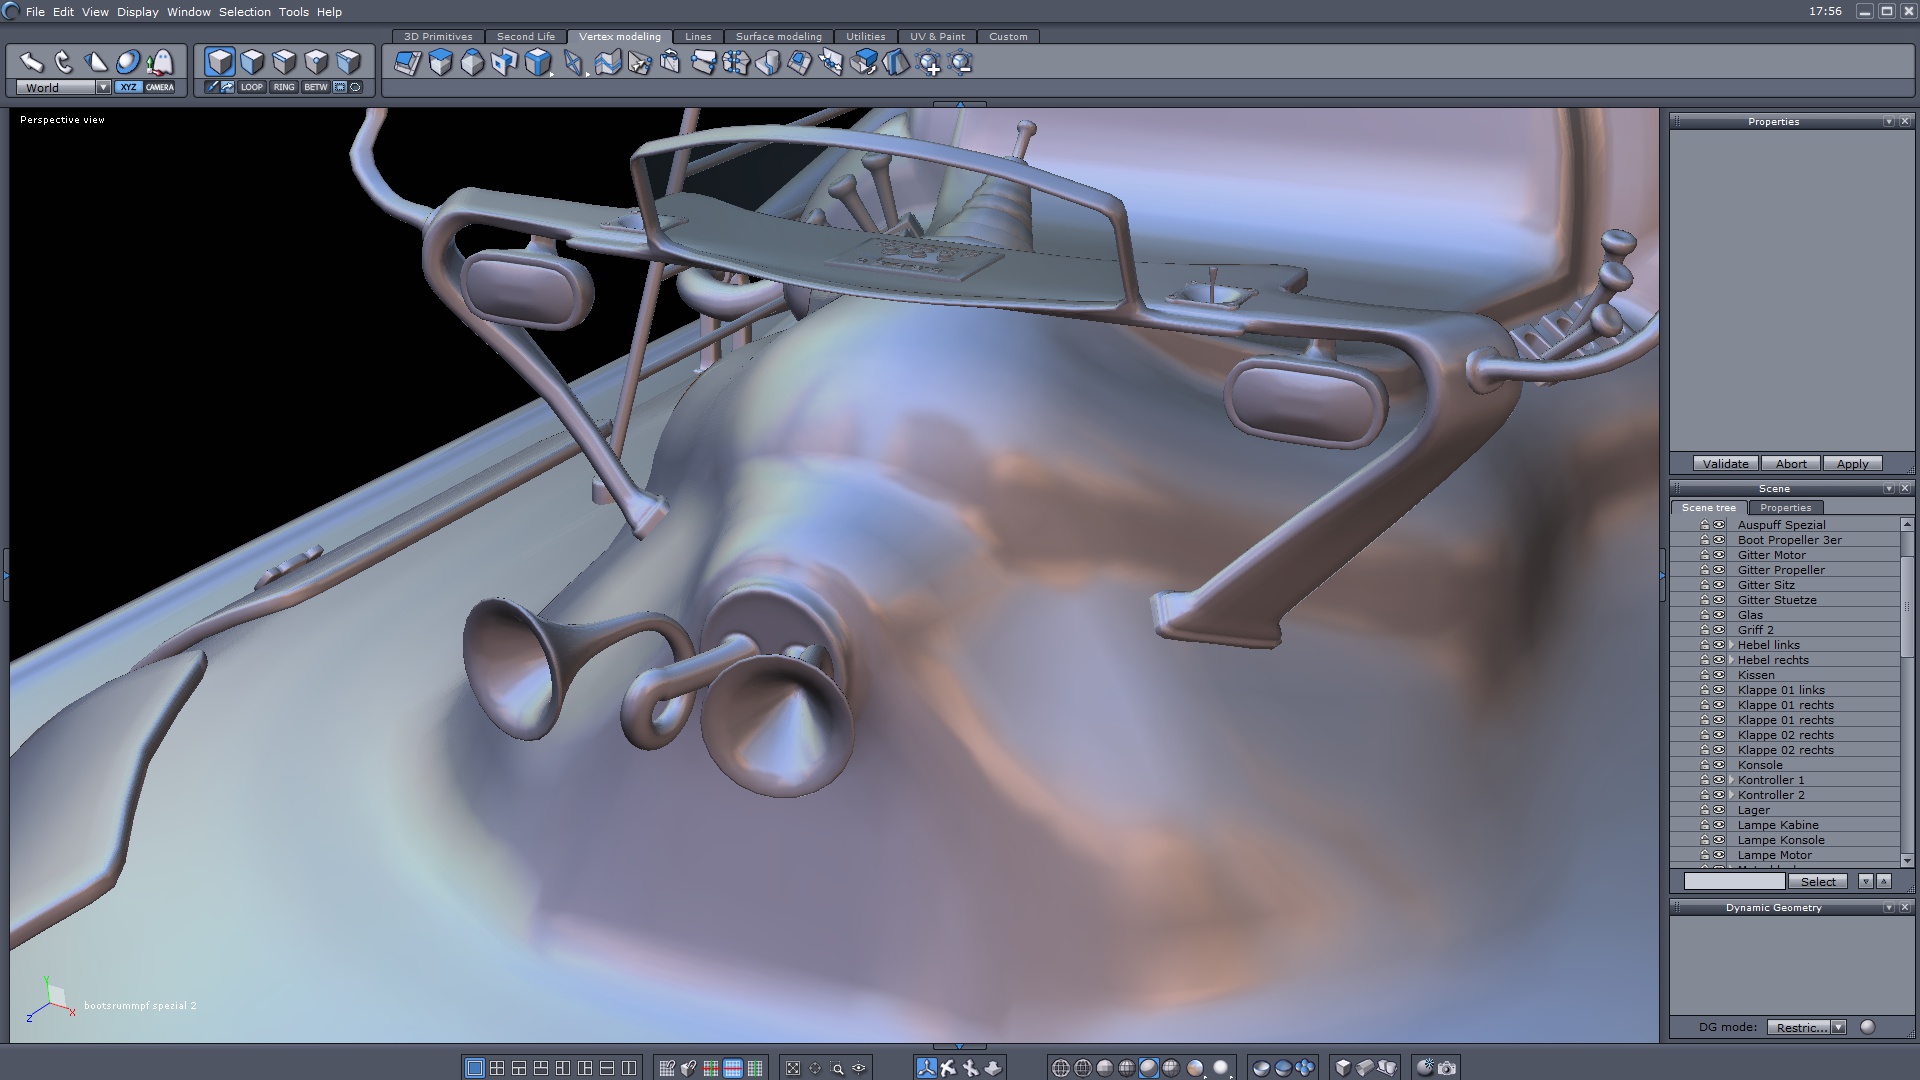
Task: Click the RING selection button
Action: [x=284, y=87]
